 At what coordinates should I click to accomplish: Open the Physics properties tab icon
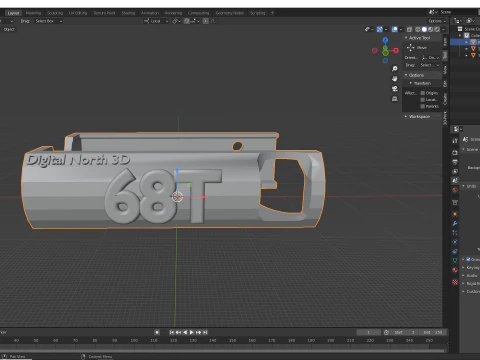(455, 242)
